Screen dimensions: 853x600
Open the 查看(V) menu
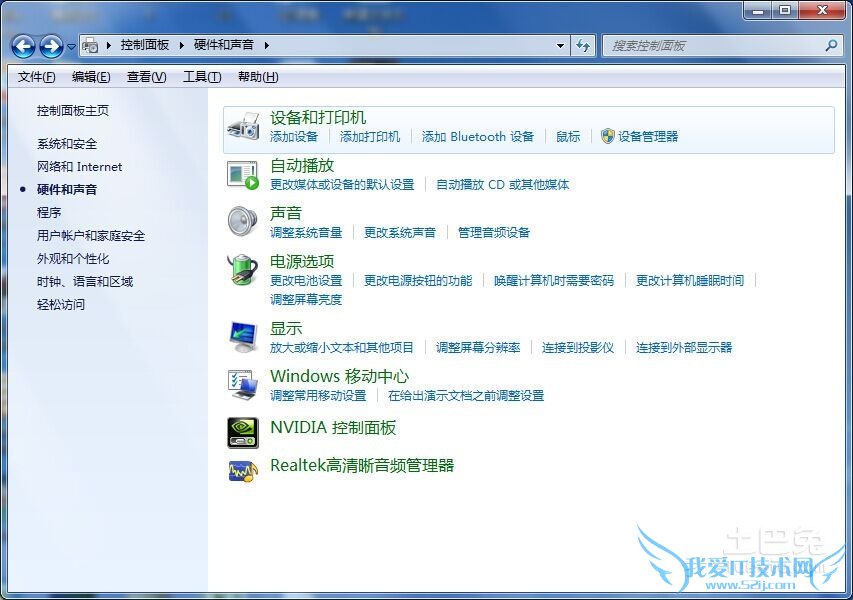click(146, 77)
